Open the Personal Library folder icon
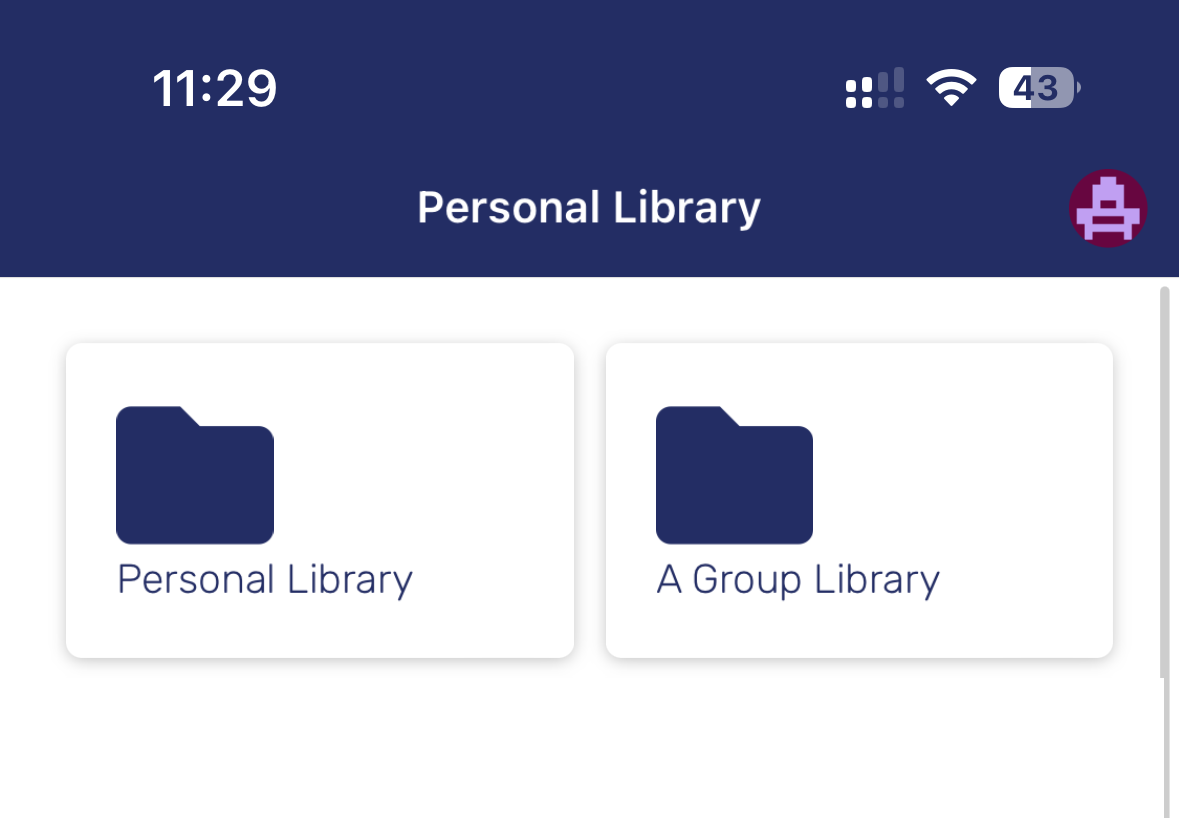 [195, 475]
